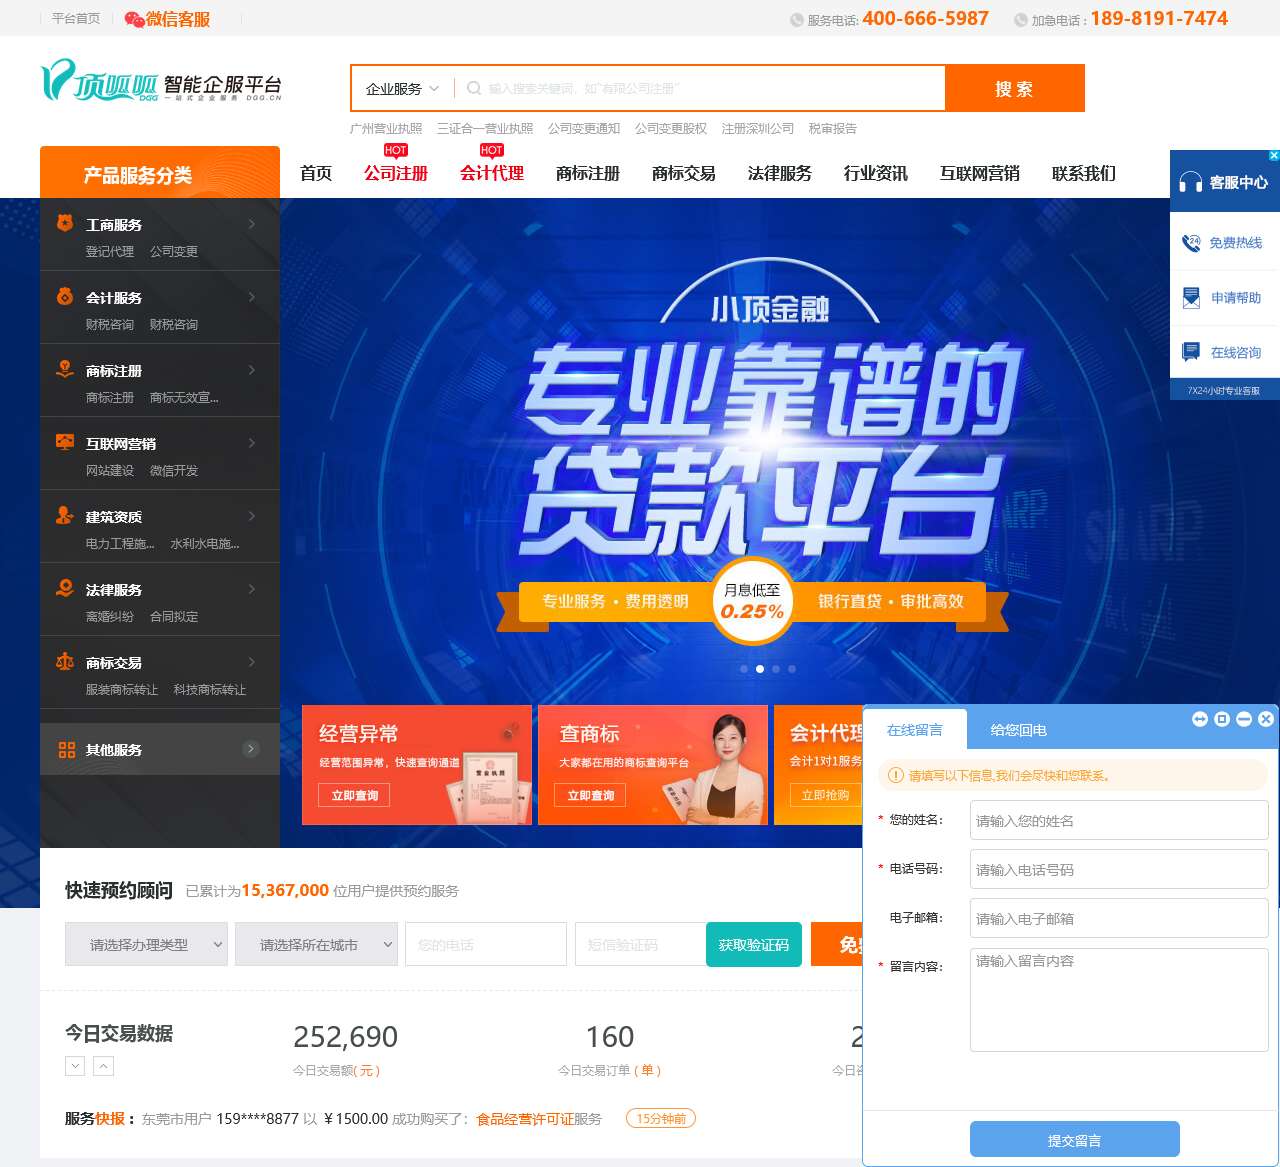Click the 食品经营许可证 link in 服务快报
The width and height of the screenshot is (1280, 1167).
coord(525,1118)
